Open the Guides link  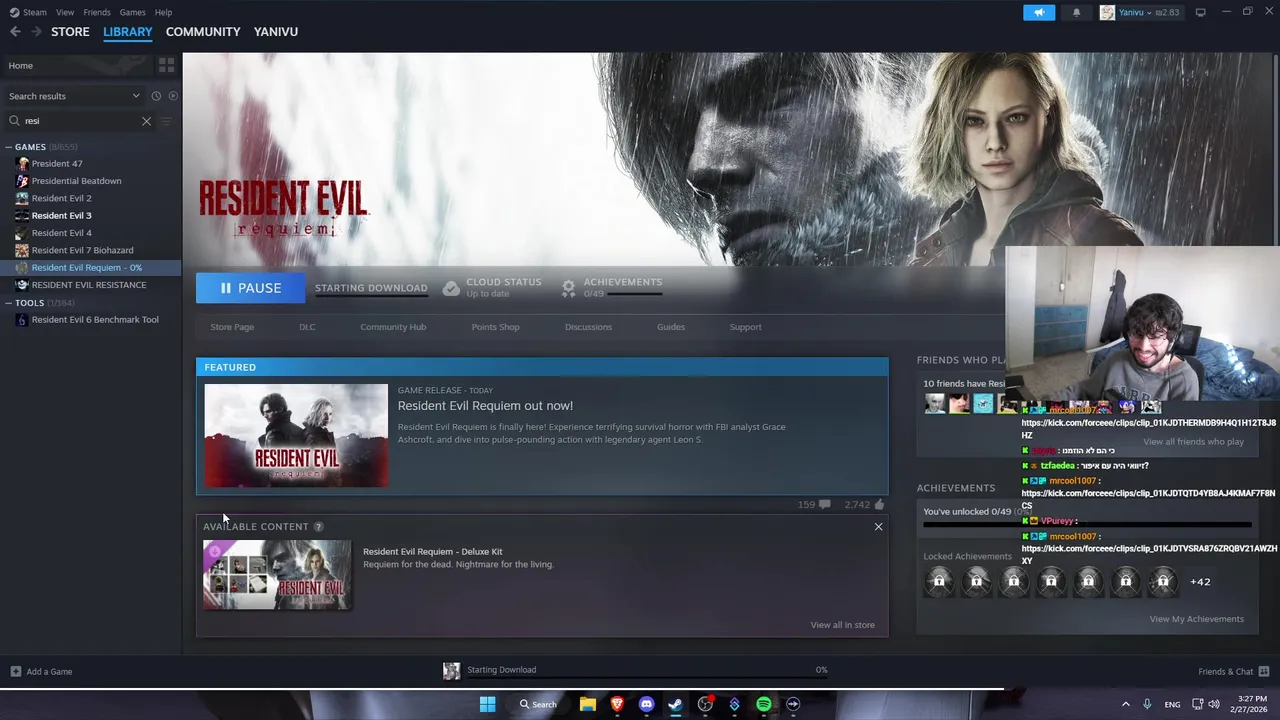pyautogui.click(x=671, y=327)
